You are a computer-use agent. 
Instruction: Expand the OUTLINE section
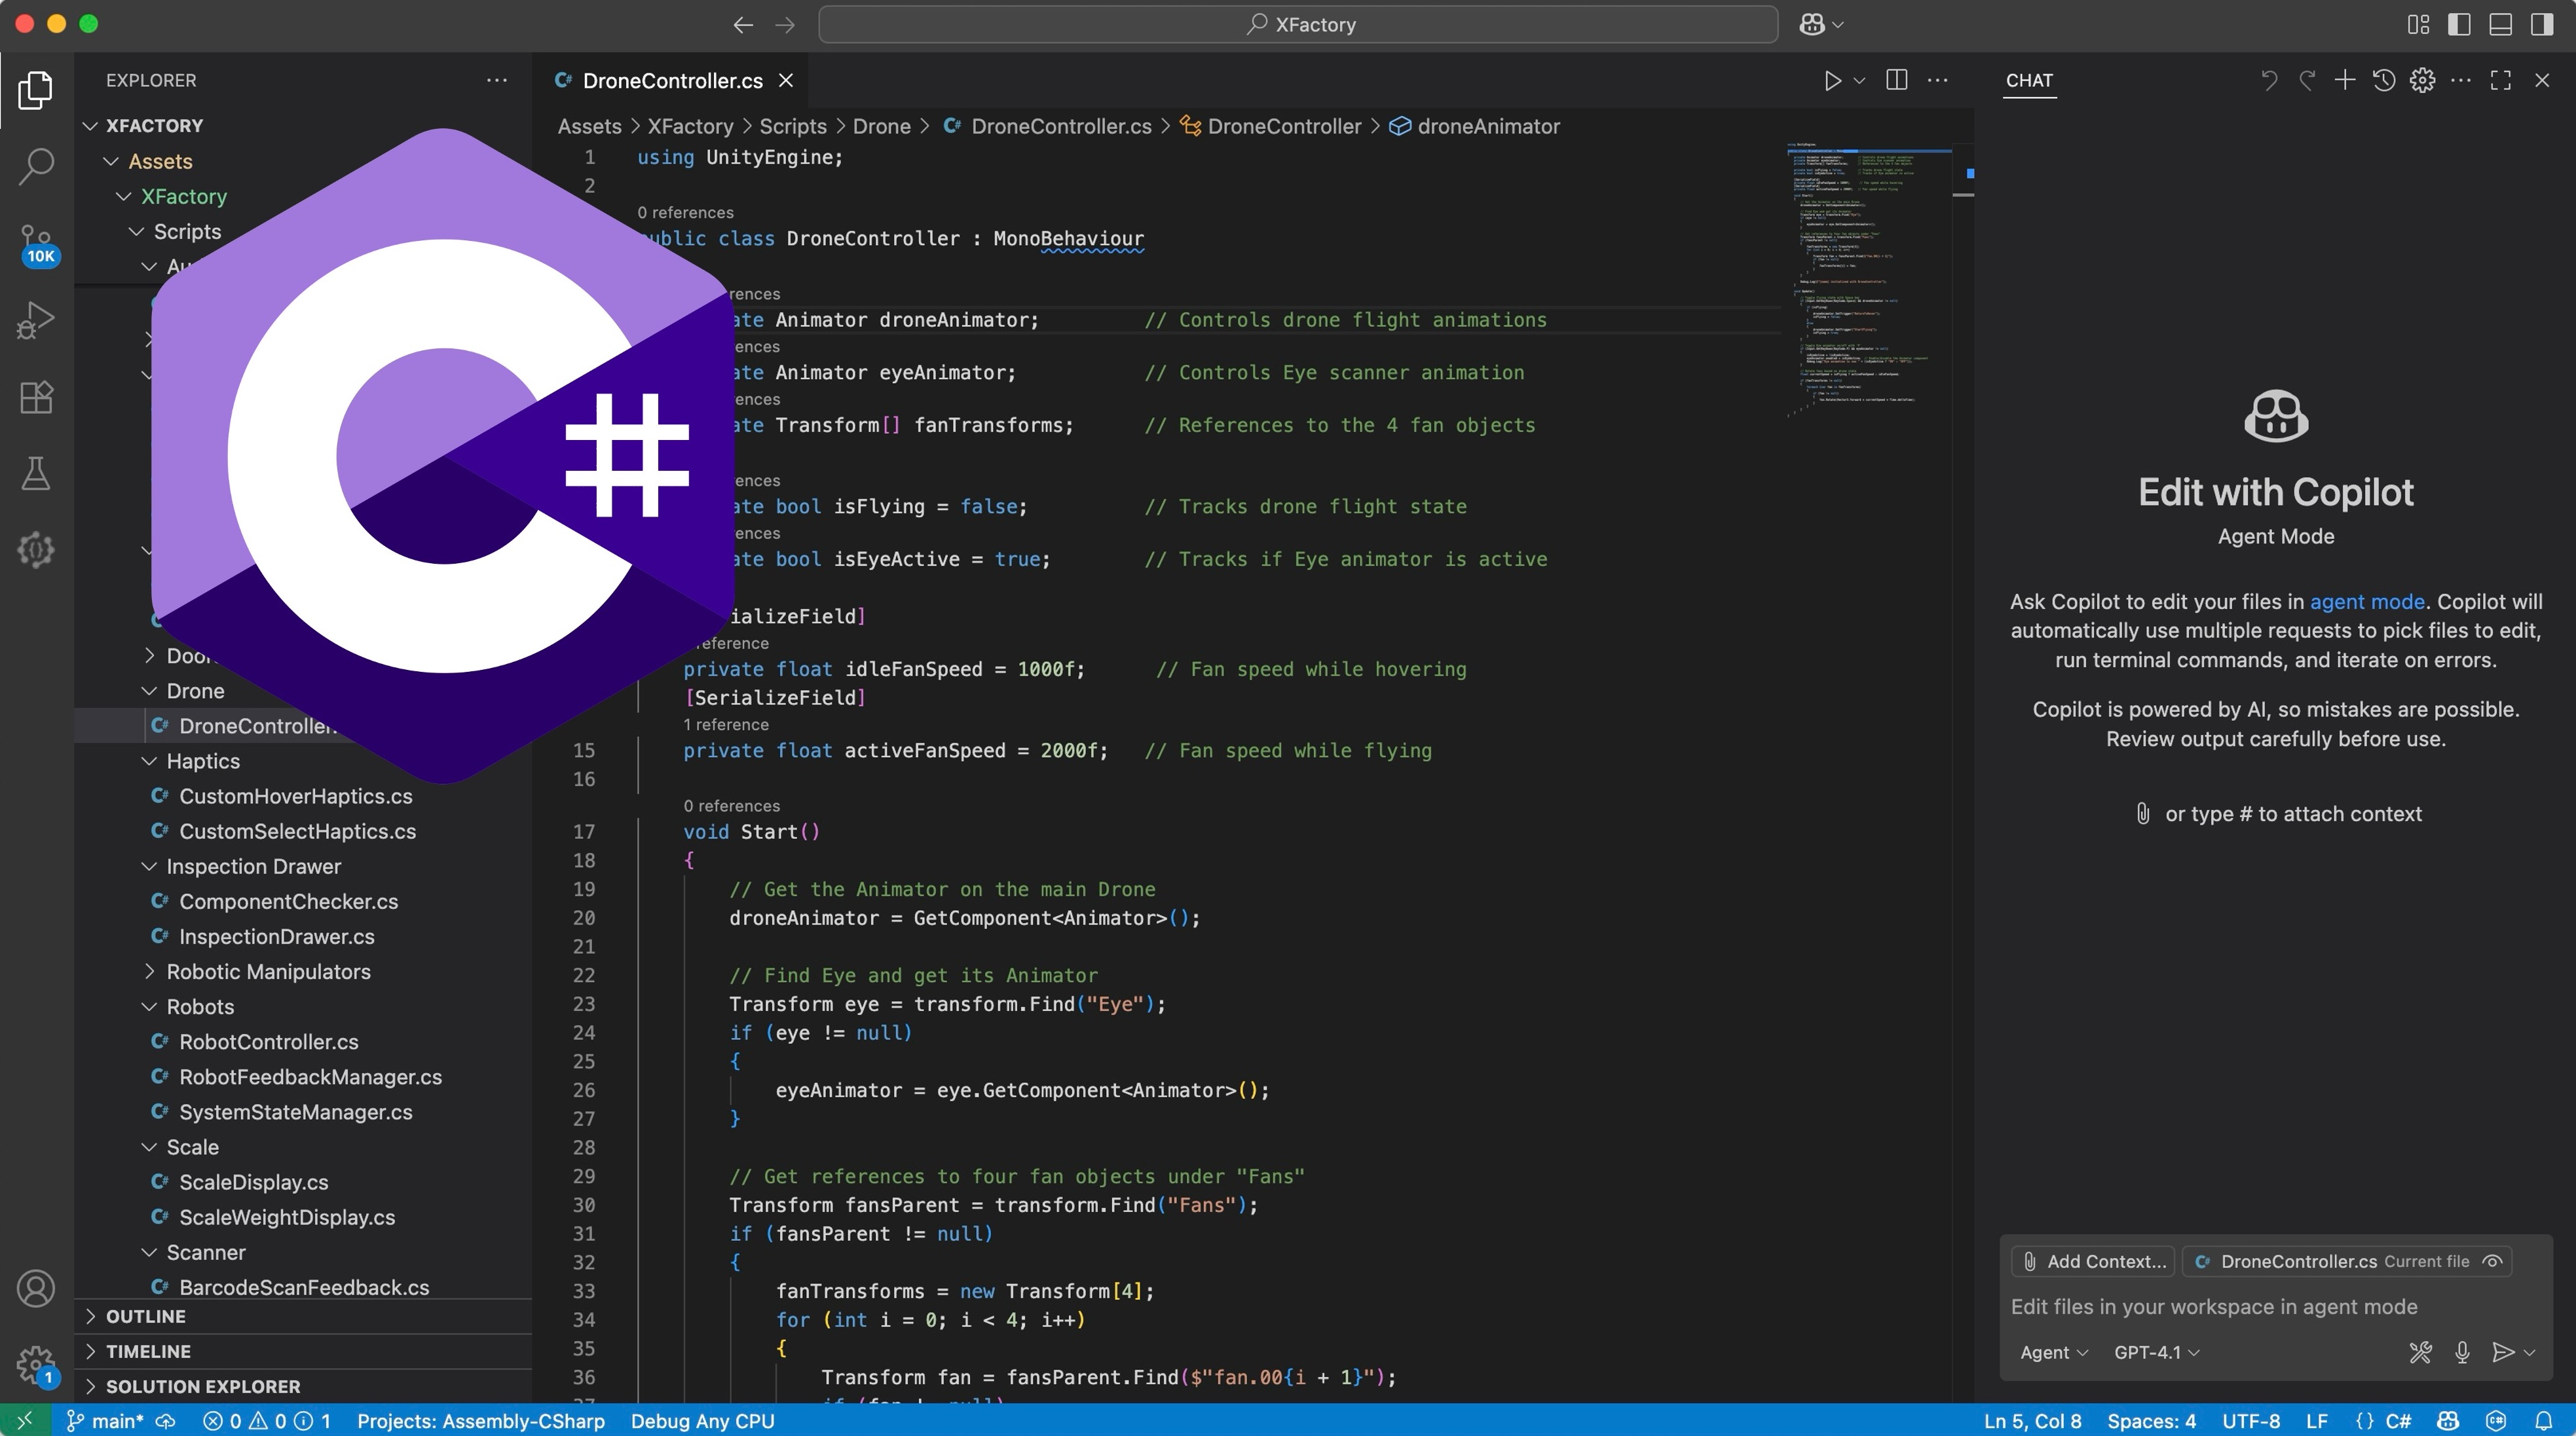(146, 1316)
